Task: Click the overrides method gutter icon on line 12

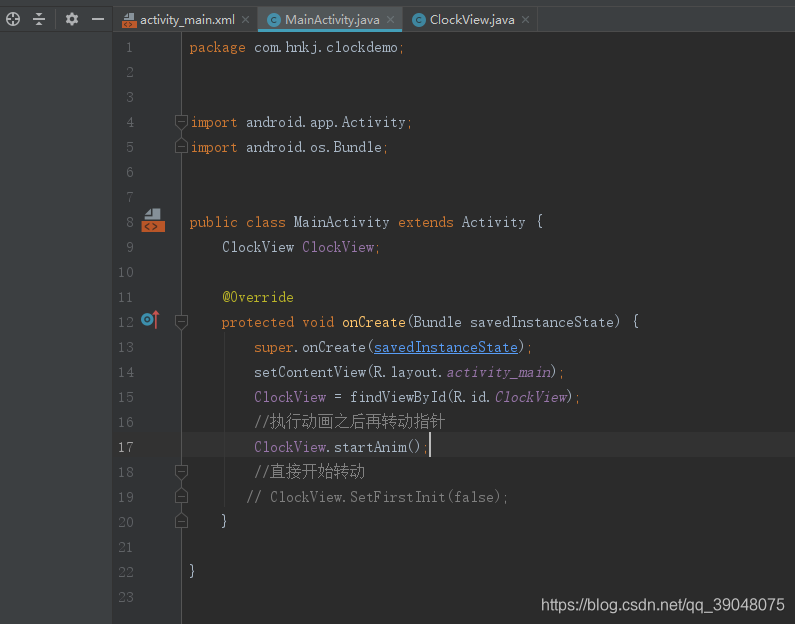Action: [150, 319]
